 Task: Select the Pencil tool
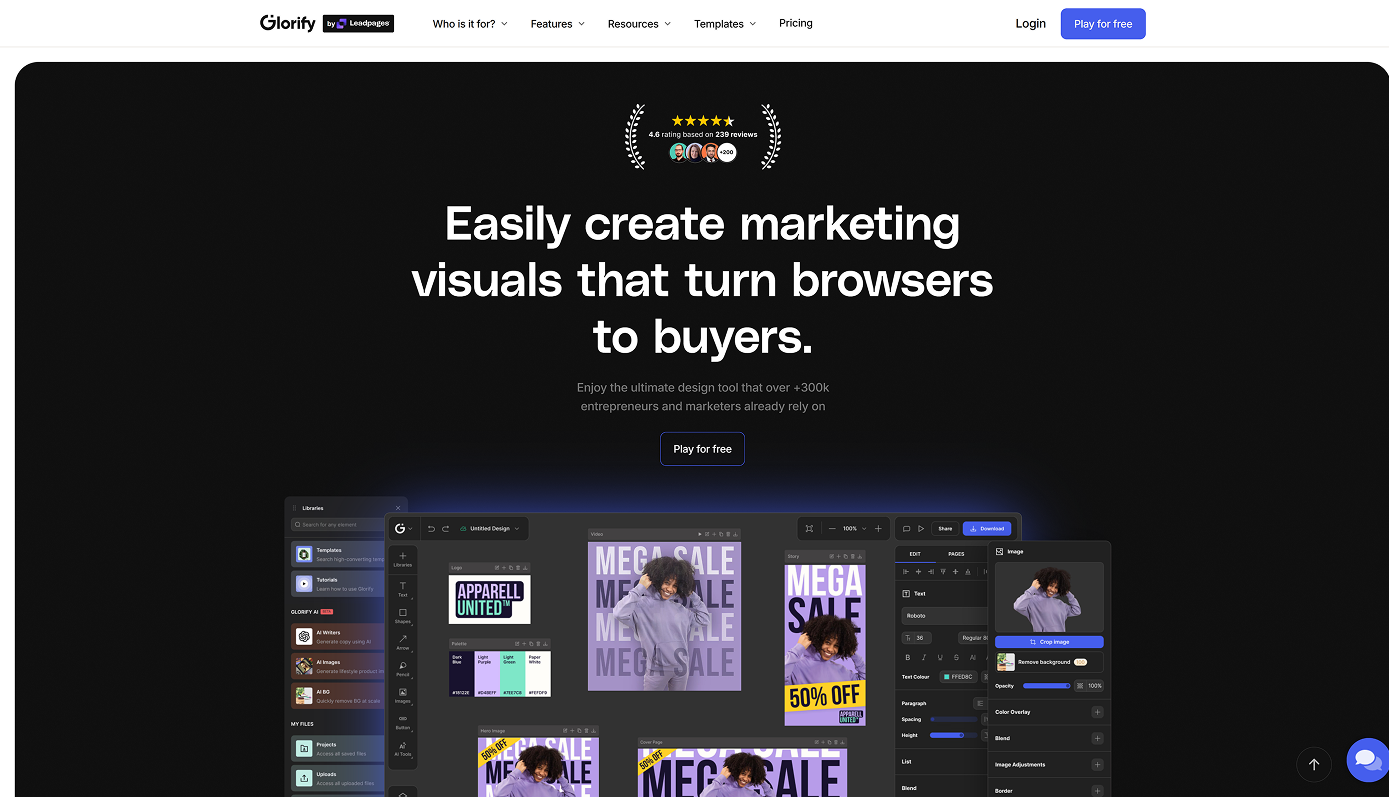pyautogui.click(x=403, y=668)
